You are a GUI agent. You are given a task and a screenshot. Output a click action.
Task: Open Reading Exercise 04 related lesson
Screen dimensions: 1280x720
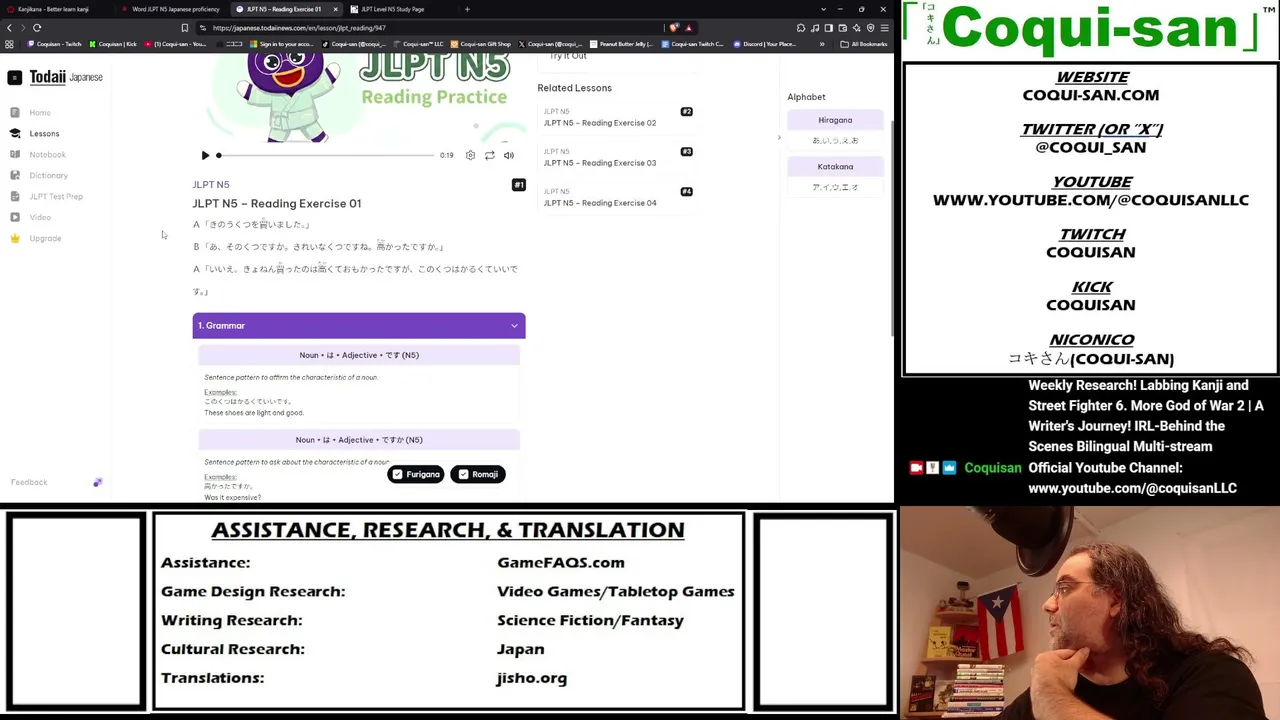pyautogui.click(x=600, y=203)
